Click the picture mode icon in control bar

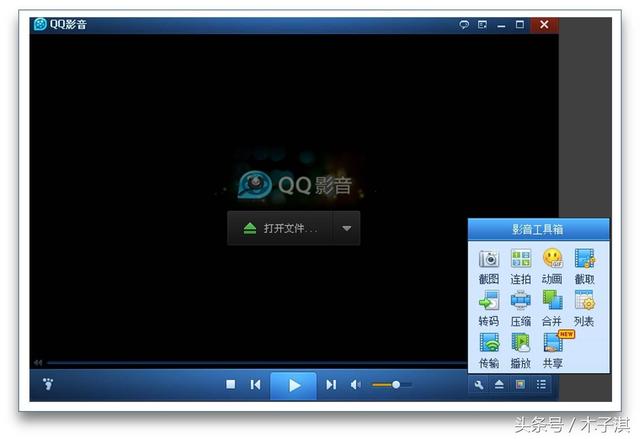[520, 384]
